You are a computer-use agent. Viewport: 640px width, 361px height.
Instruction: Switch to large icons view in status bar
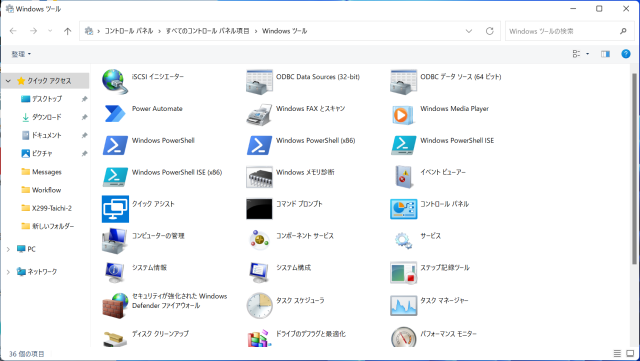[x=630, y=354]
